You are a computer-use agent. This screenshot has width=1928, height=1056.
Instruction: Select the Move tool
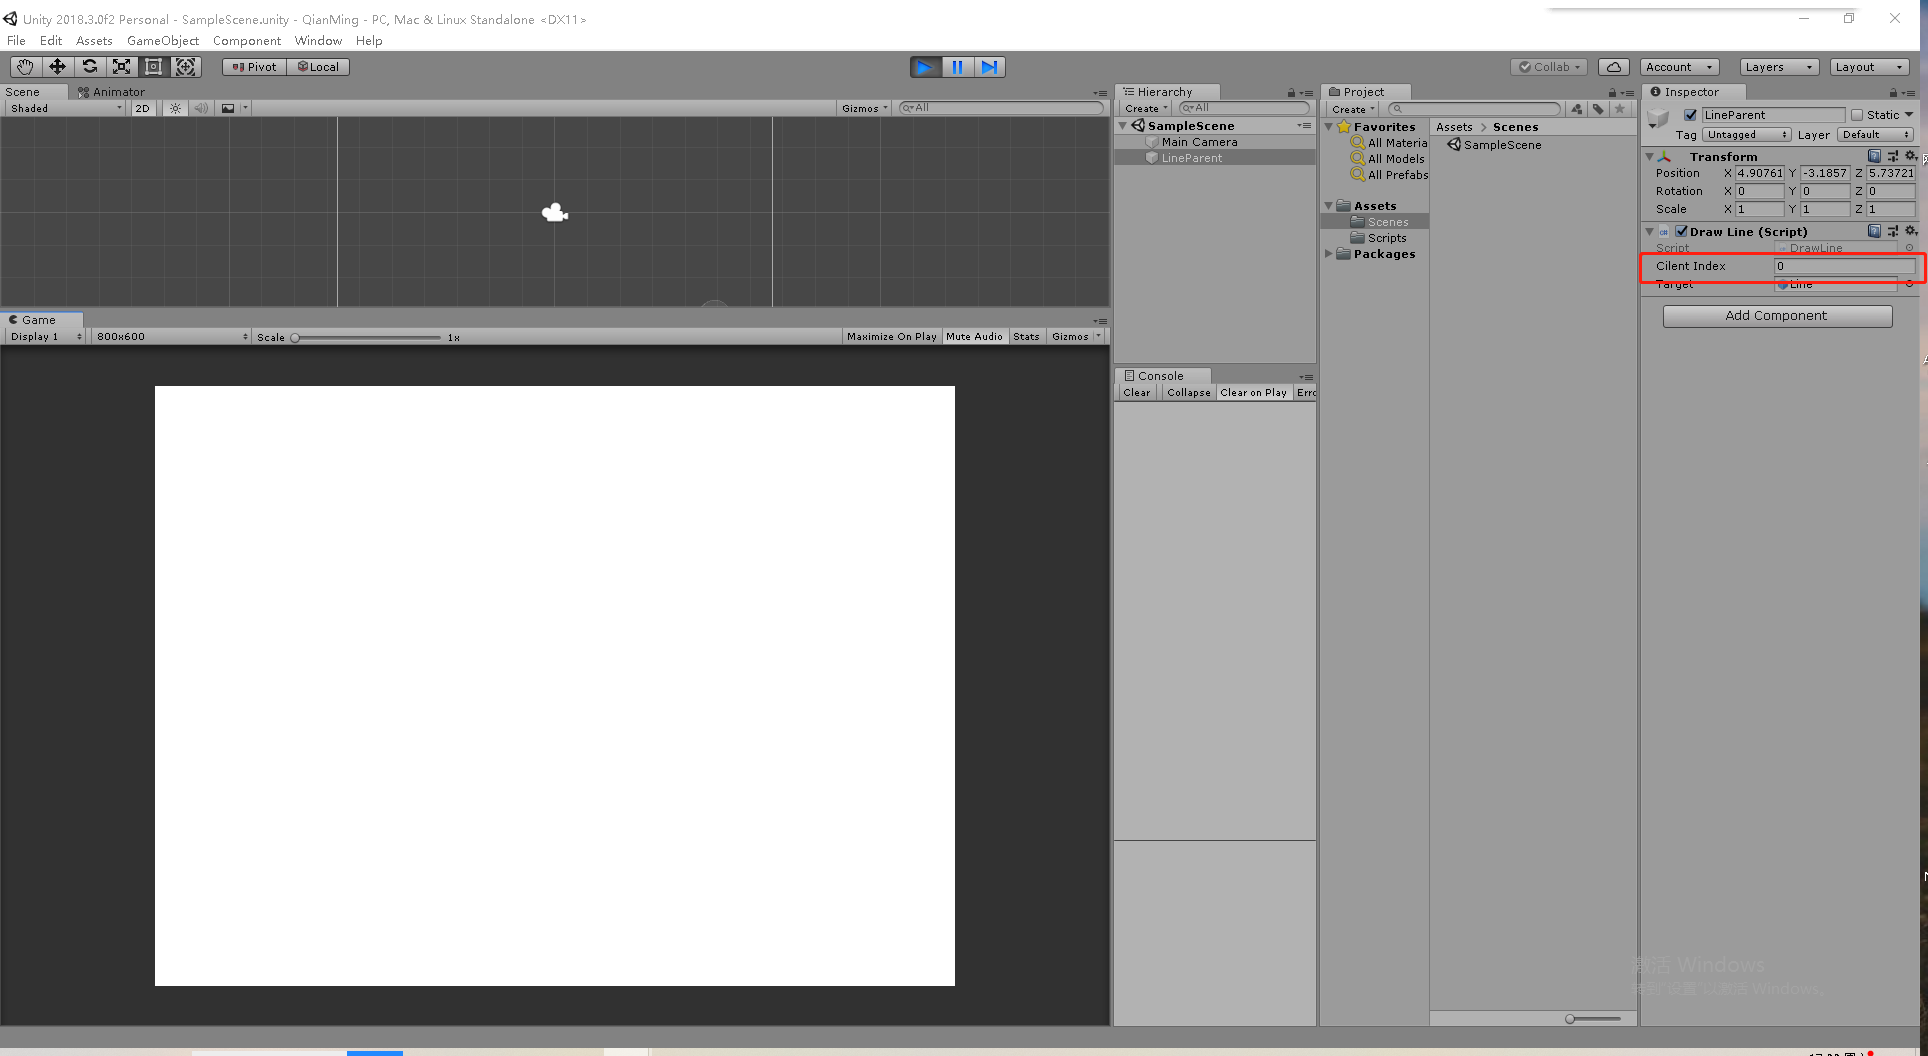tap(57, 67)
